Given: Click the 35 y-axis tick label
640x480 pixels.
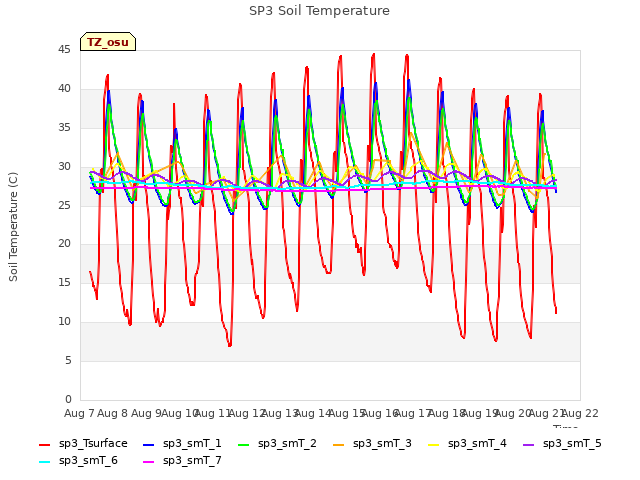Looking at the screenshot, I should [64, 127].
